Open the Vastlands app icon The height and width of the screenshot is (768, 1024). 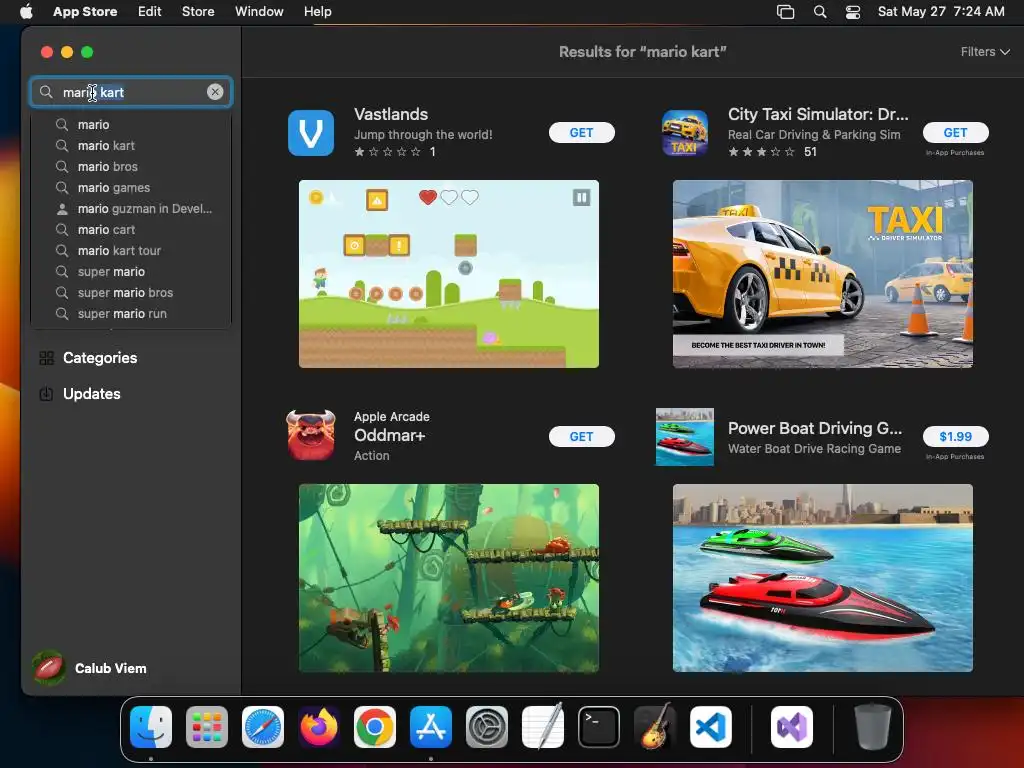click(x=311, y=133)
